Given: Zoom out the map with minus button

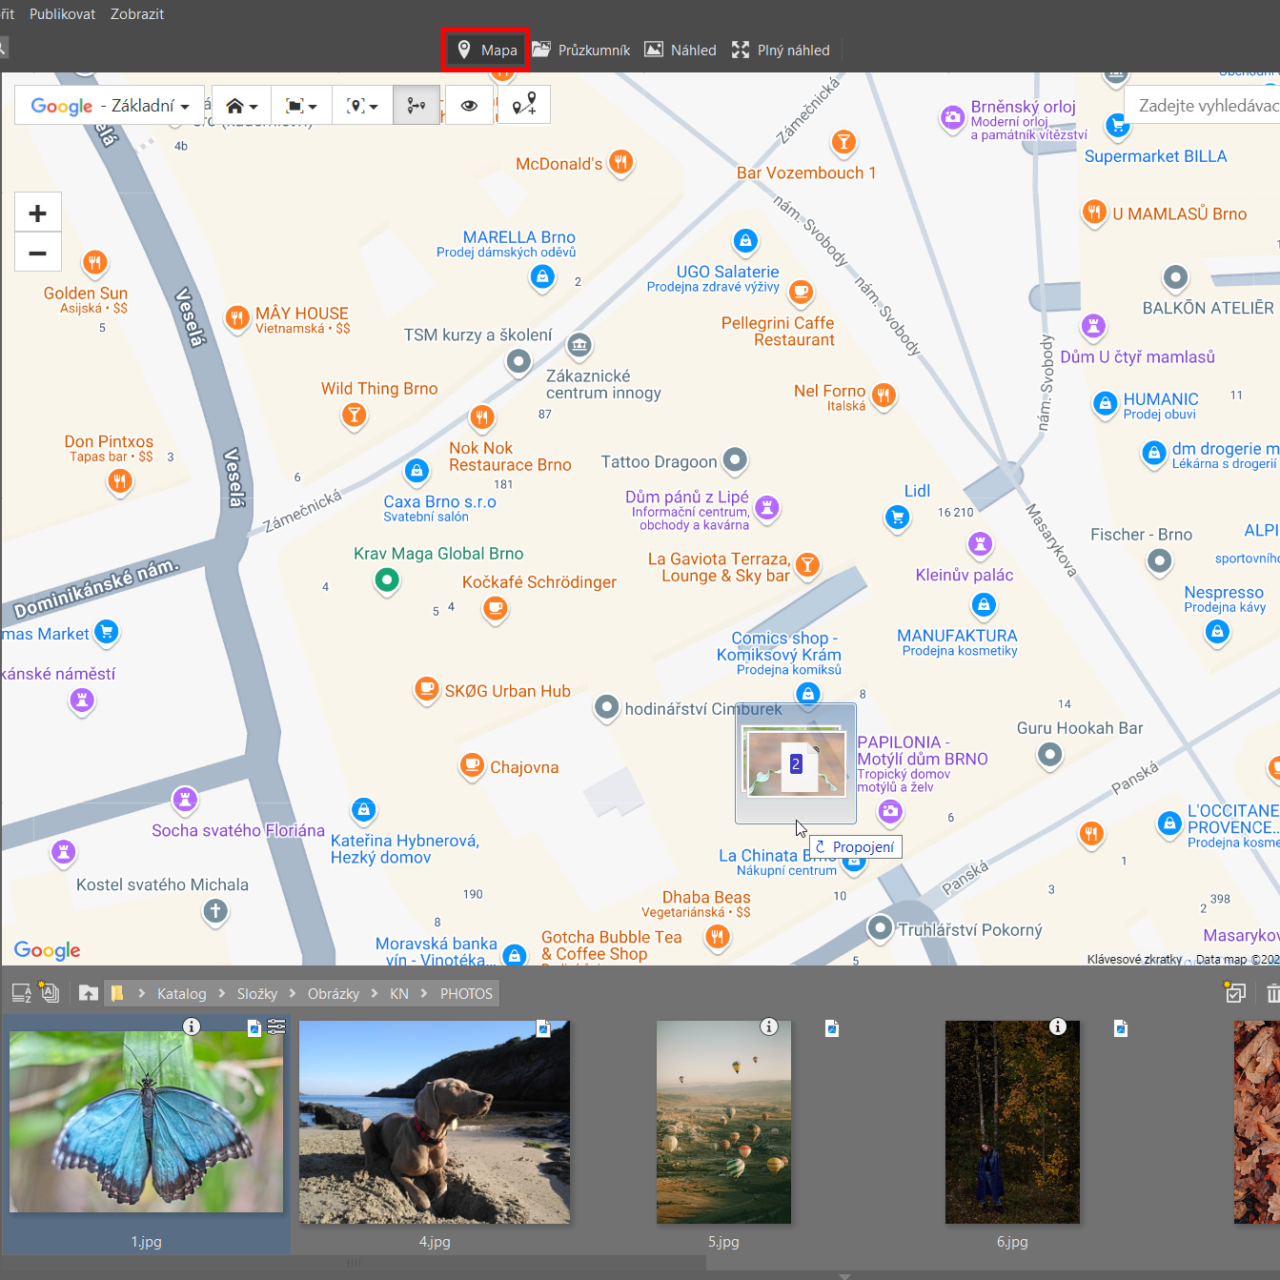Looking at the screenshot, I should point(38,253).
